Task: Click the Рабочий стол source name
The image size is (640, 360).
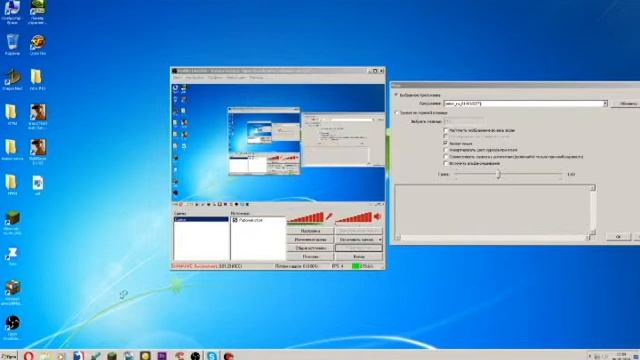Action: [251, 220]
